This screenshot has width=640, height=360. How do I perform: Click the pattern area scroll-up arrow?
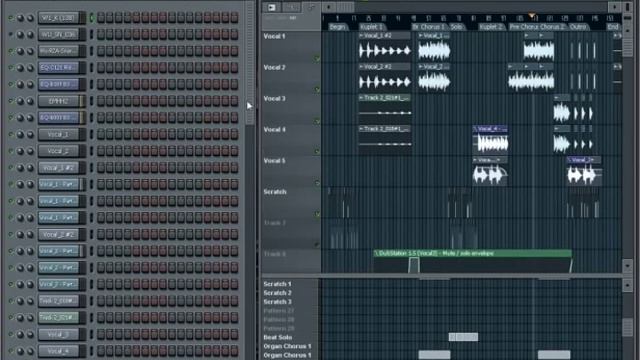(627, 284)
